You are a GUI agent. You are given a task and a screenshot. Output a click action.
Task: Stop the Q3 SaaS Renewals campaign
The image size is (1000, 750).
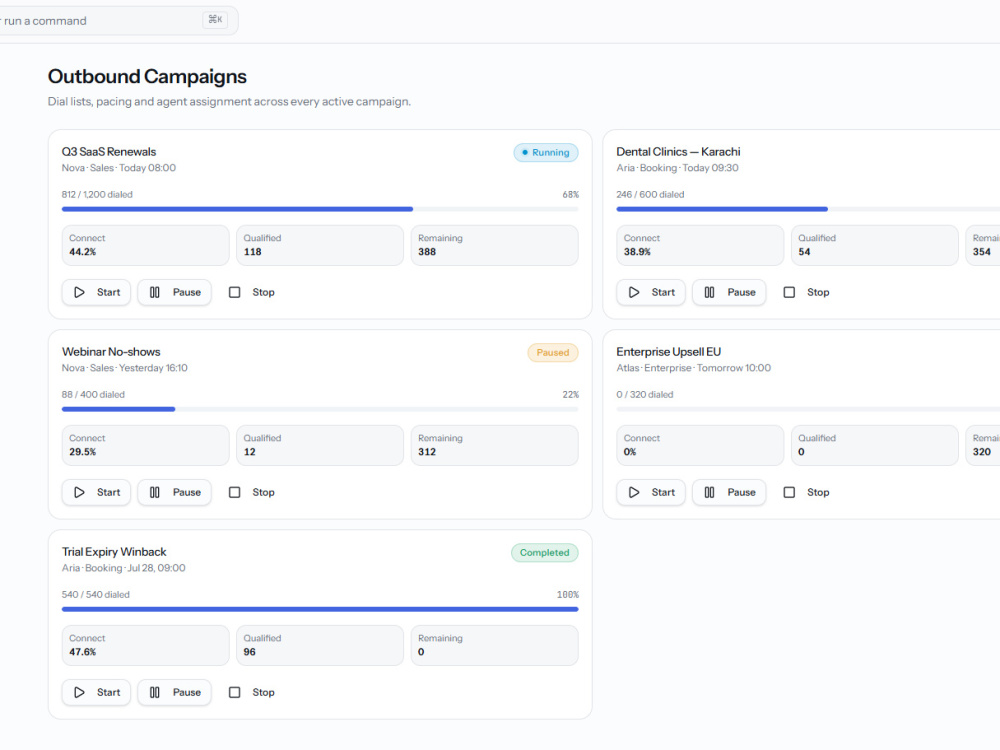[x=252, y=292]
